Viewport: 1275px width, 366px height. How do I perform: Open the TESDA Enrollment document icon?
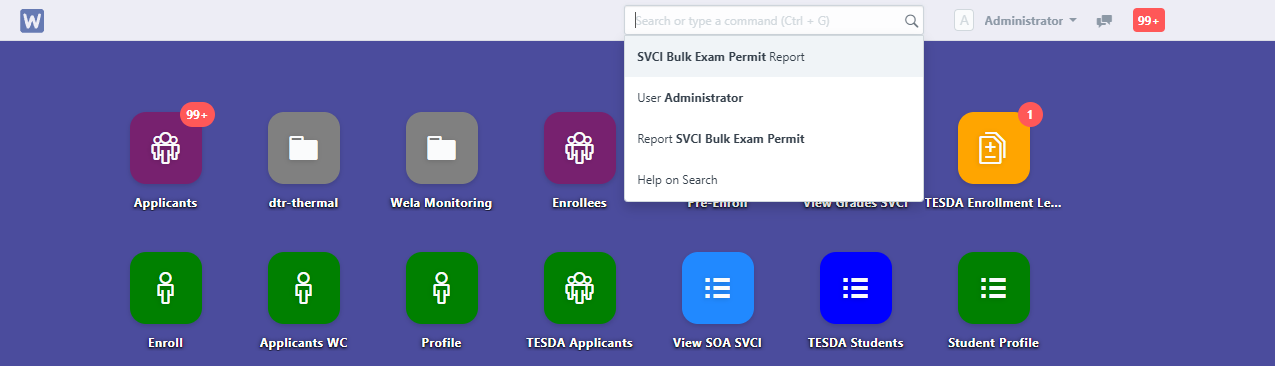tap(994, 148)
